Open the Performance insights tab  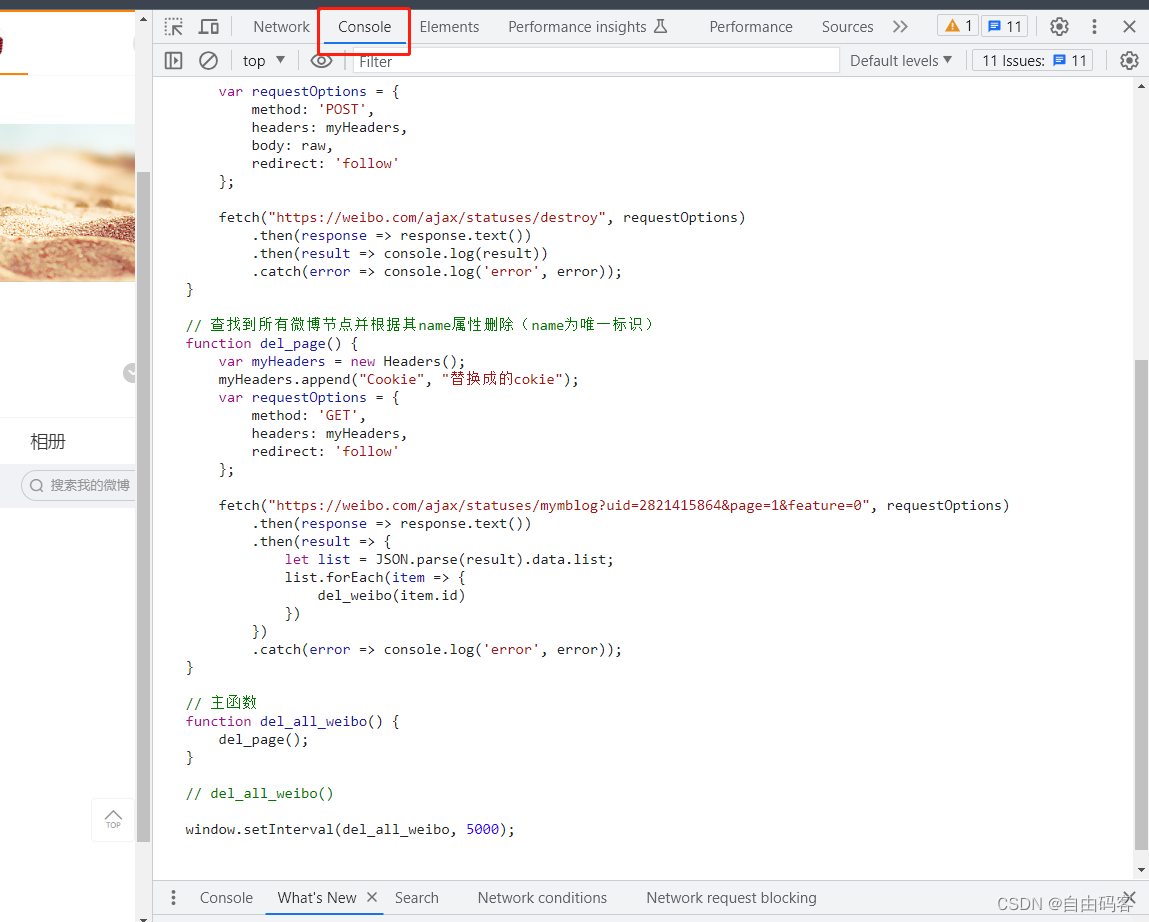(x=588, y=27)
